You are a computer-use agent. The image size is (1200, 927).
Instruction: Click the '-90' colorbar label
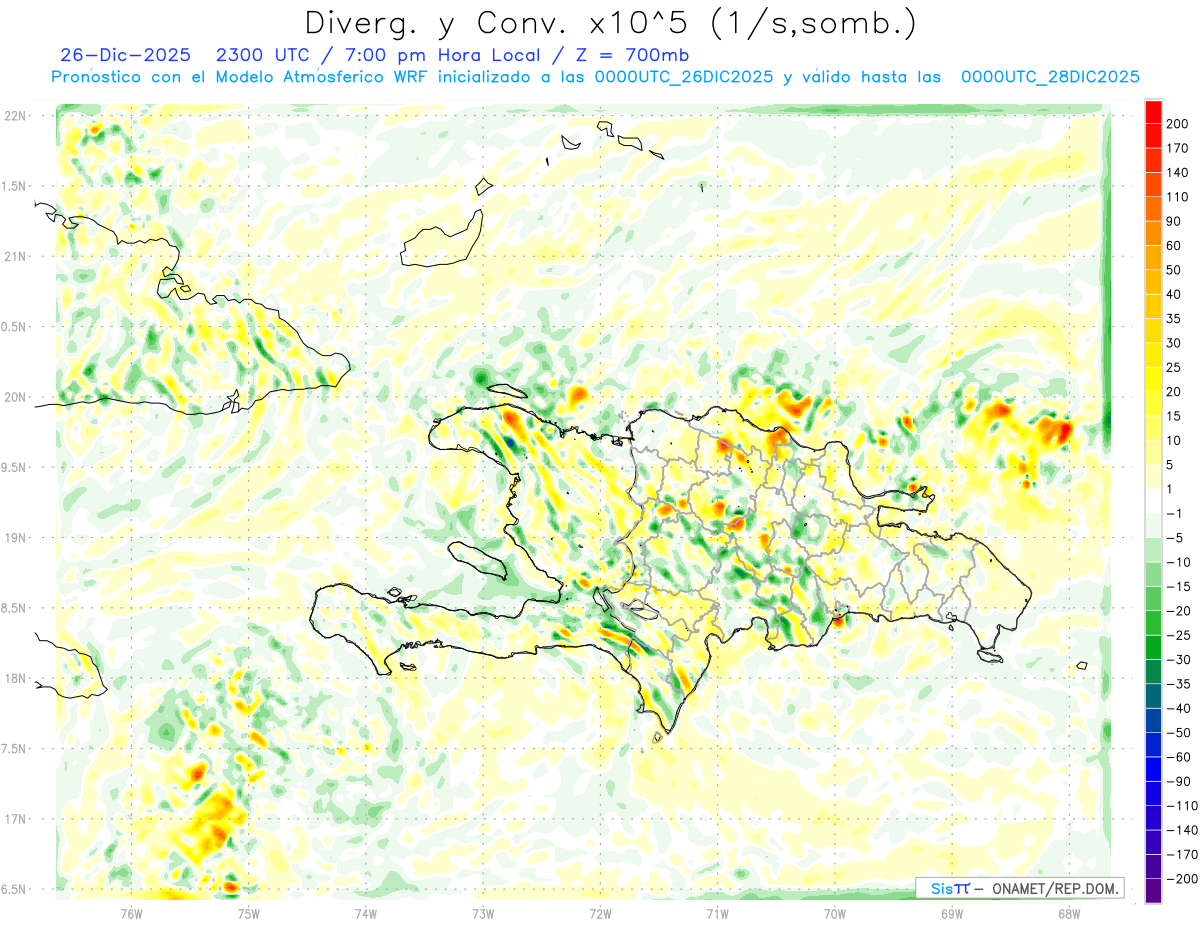coord(1178,781)
